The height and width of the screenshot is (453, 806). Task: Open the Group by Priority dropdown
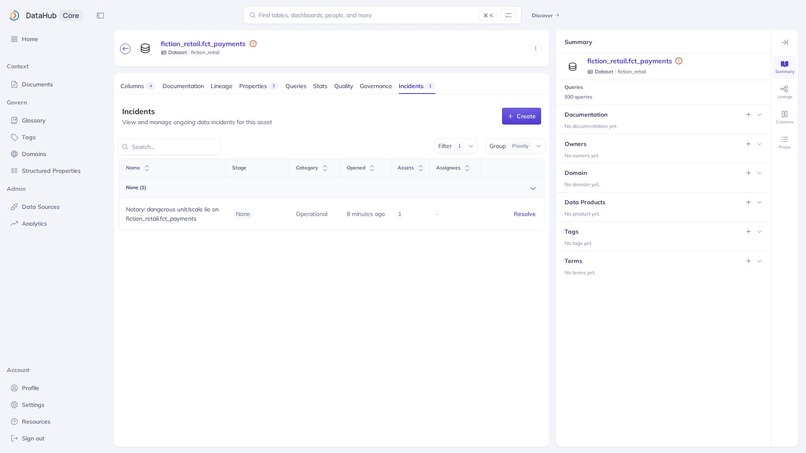[x=515, y=146]
